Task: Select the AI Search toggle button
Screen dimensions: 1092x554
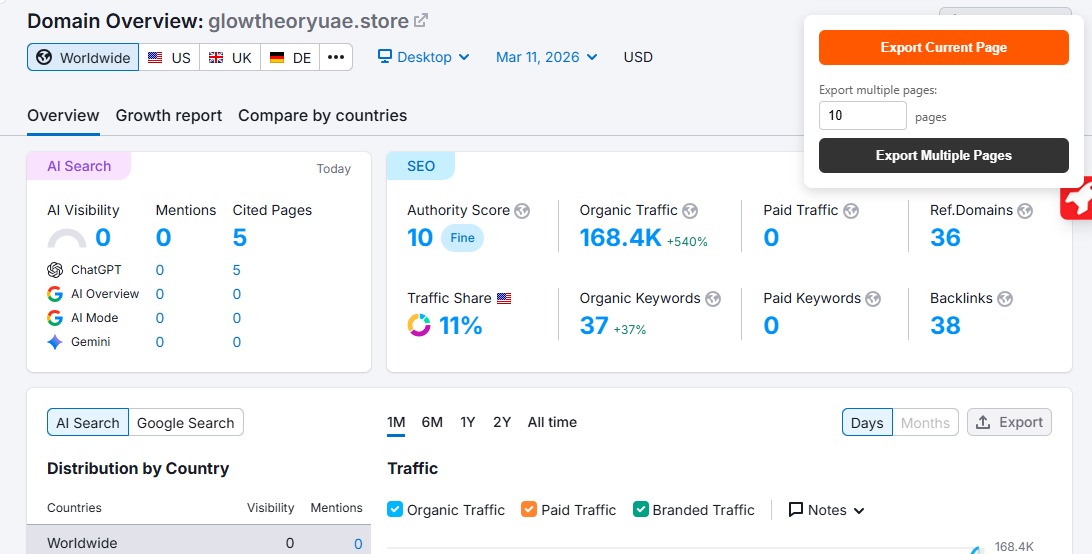Action: tap(88, 422)
